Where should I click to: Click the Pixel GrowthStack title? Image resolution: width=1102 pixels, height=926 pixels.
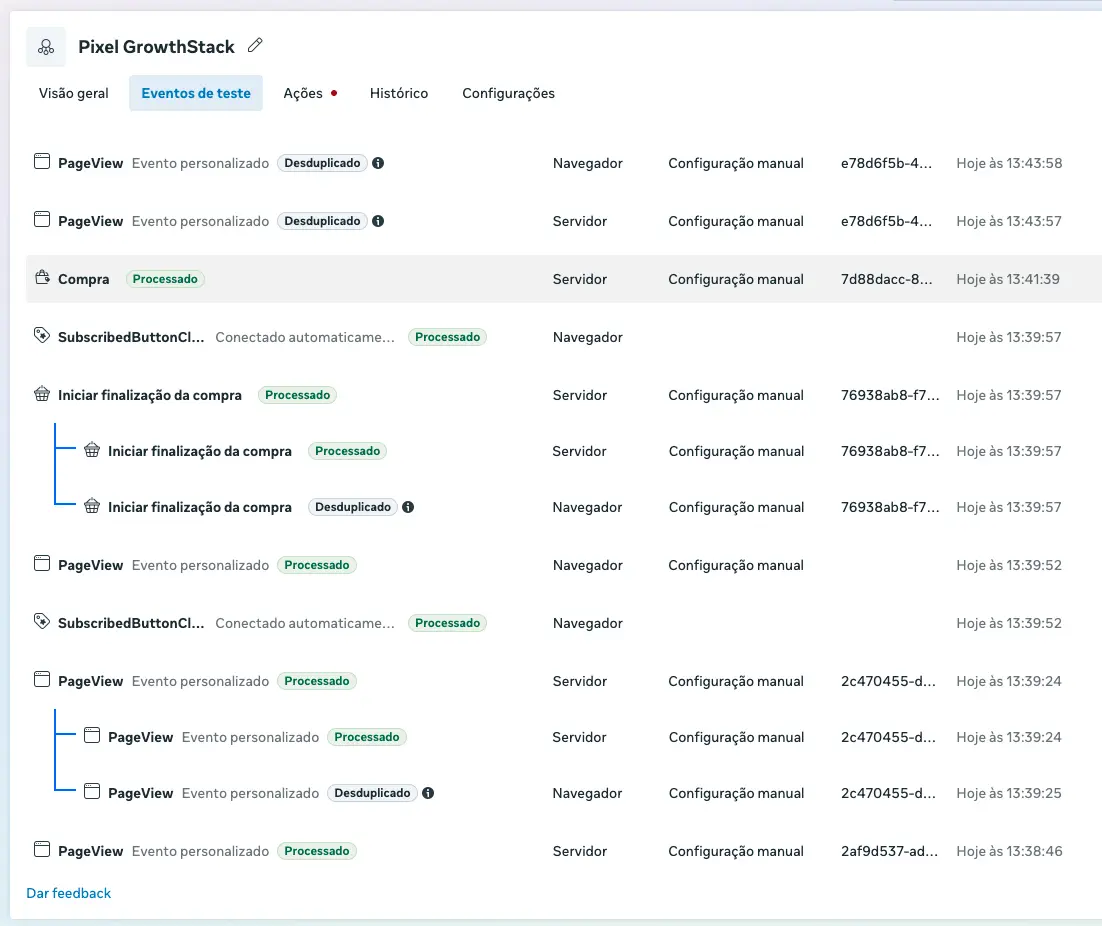coord(156,46)
